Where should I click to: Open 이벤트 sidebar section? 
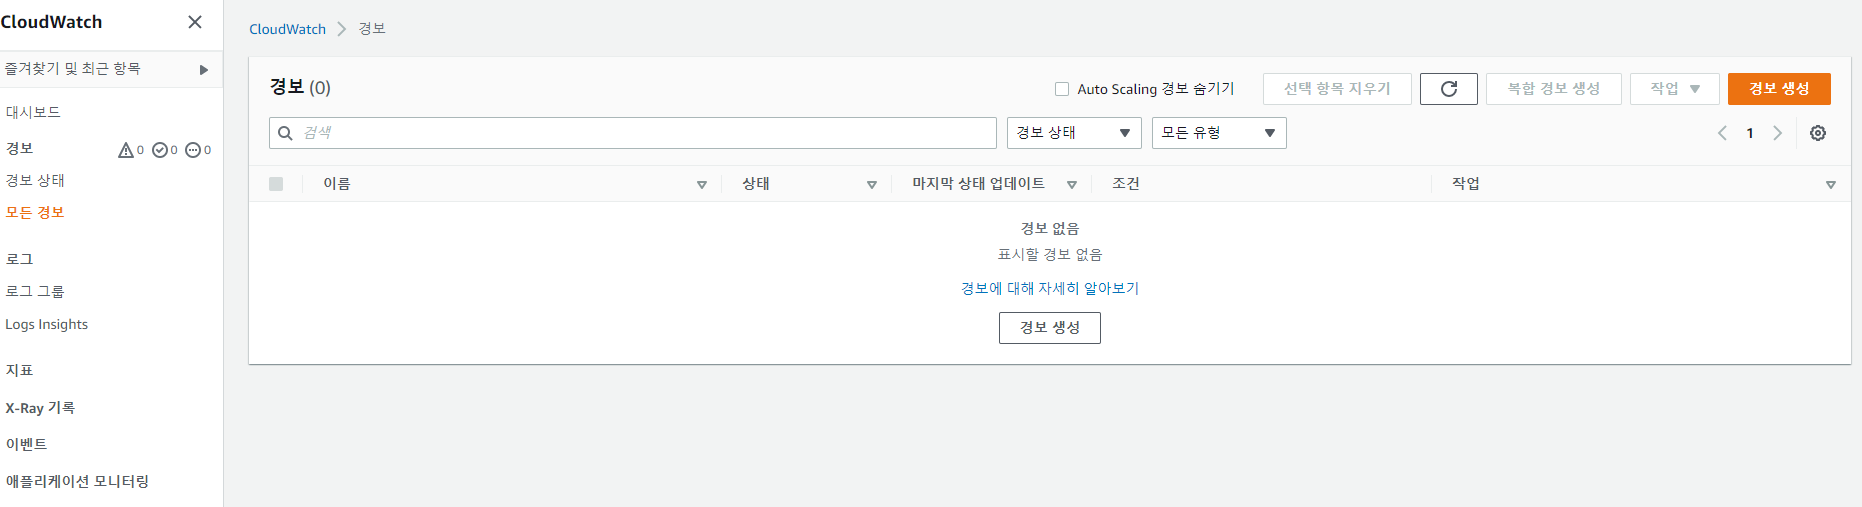pyautogui.click(x=26, y=444)
